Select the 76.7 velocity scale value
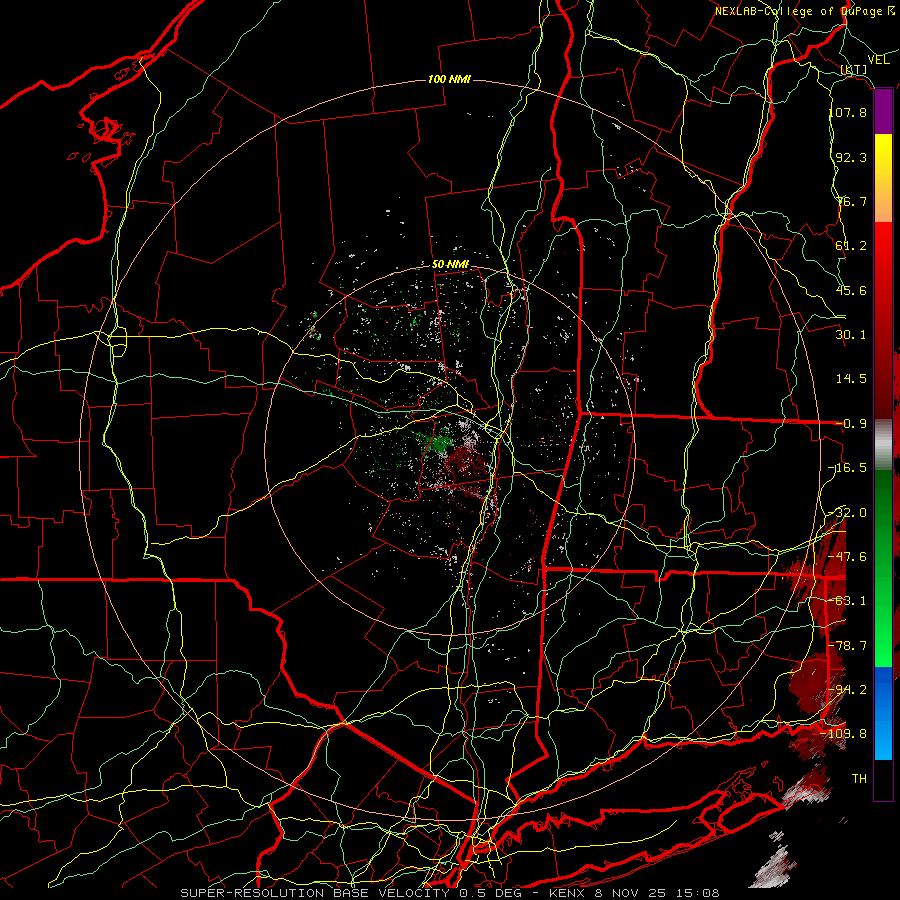Viewport: 900px width, 900px height. click(x=851, y=201)
